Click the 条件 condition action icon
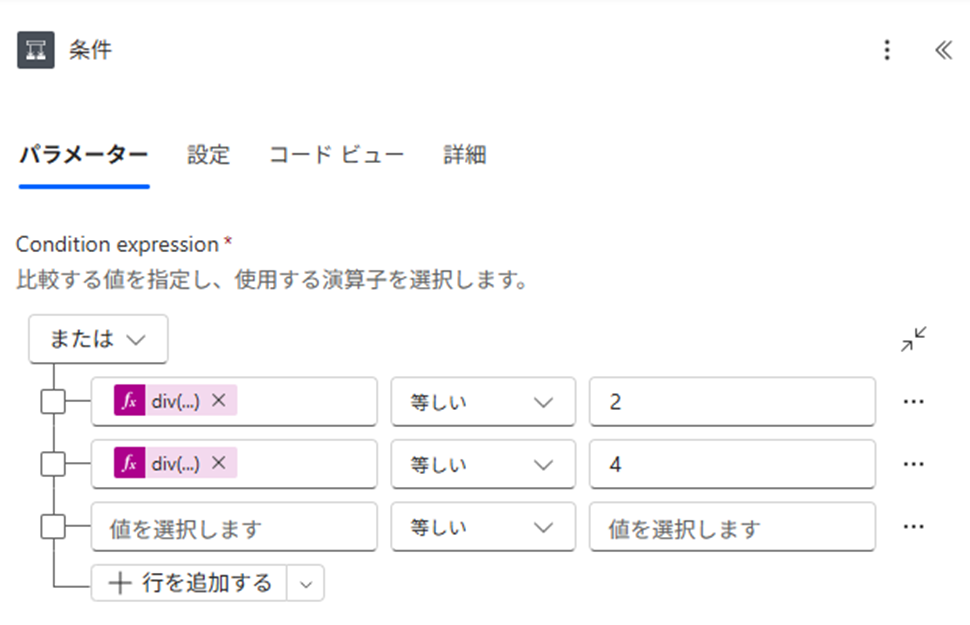Image resolution: width=970 pixels, height=625 pixels. 36,50
